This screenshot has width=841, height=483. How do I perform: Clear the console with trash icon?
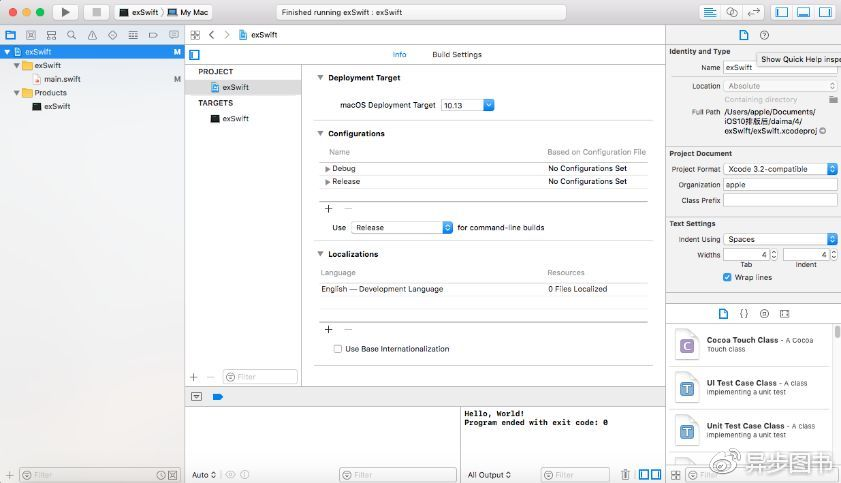(x=625, y=474)
